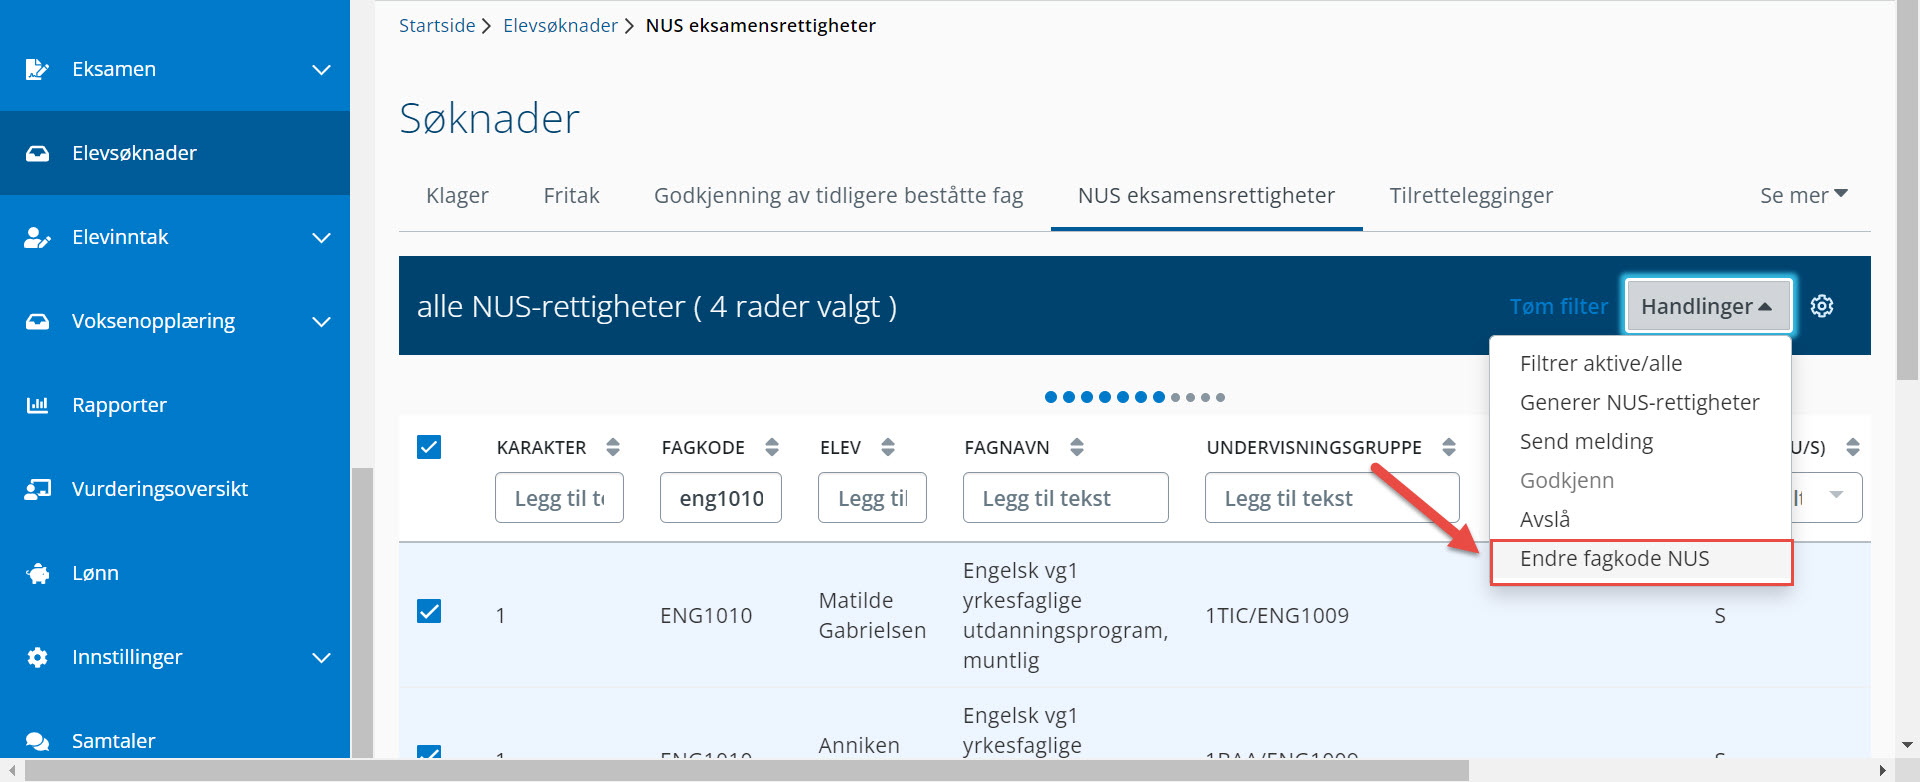Click the UNDERVISNINGSGRUPPE filter input field

point(1332,497)
